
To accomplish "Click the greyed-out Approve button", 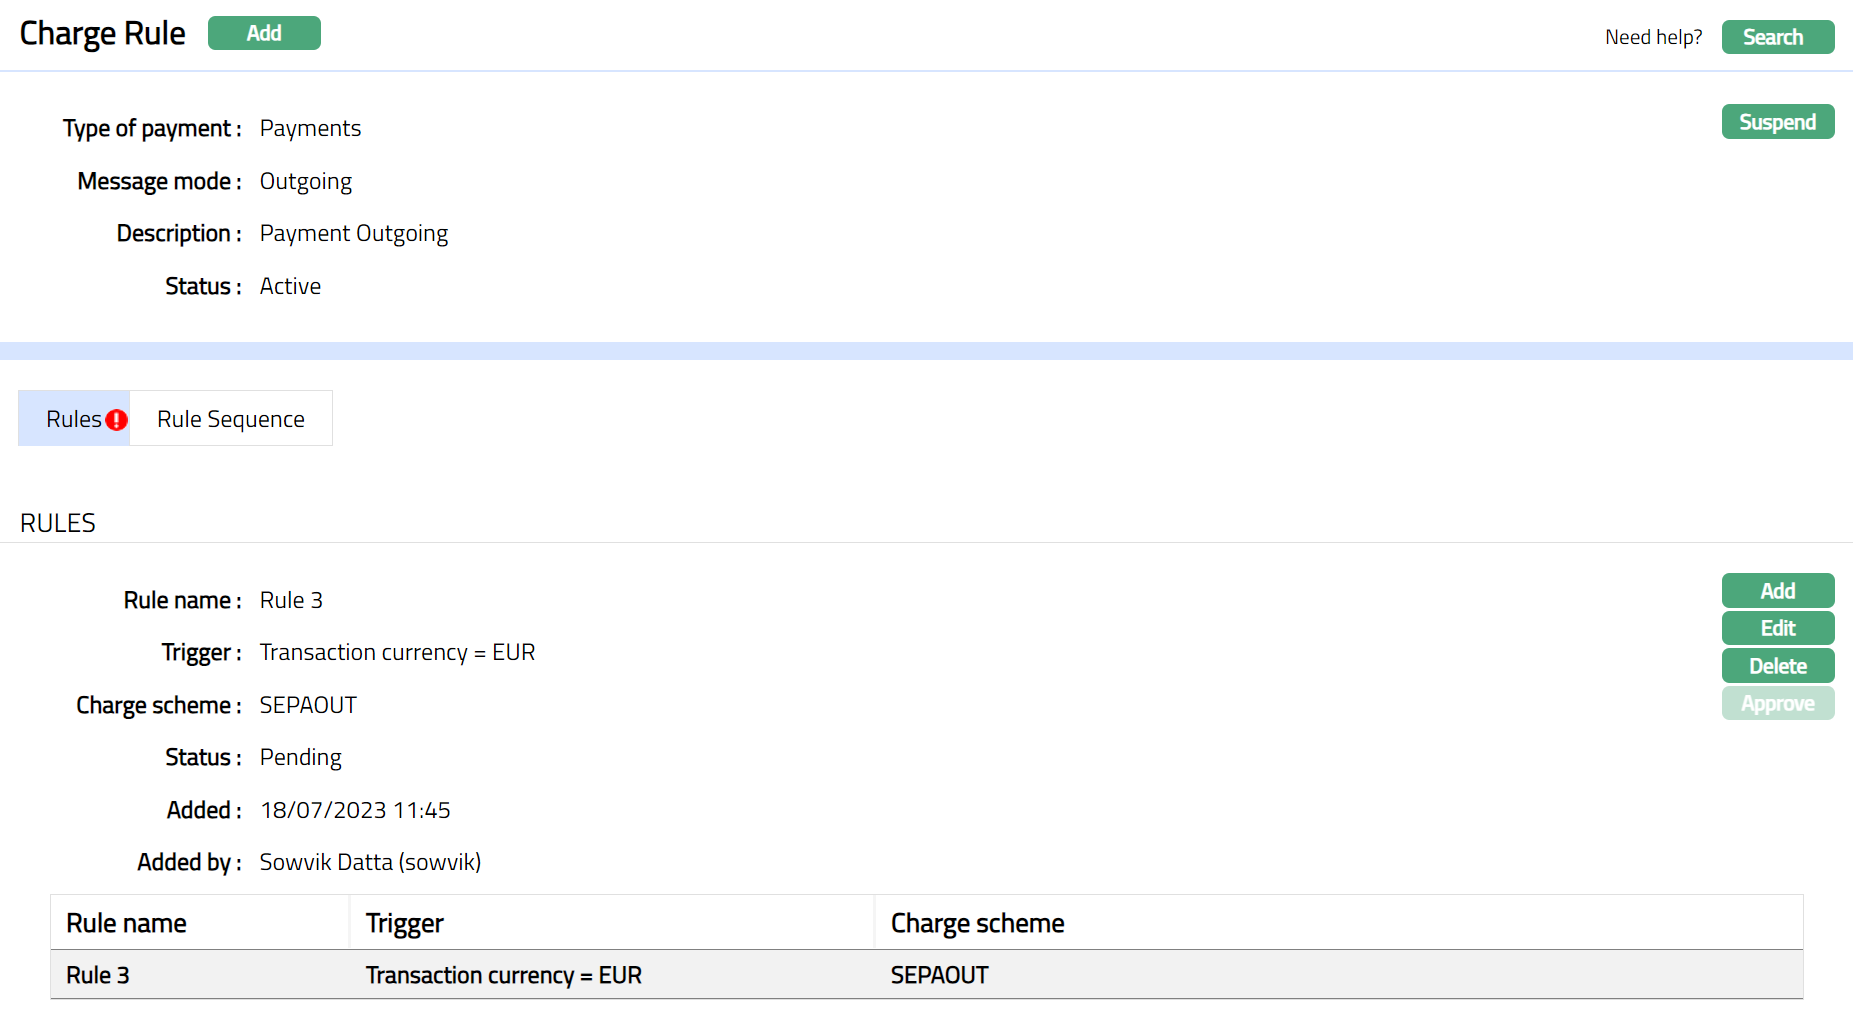I will pos(1777,703).
